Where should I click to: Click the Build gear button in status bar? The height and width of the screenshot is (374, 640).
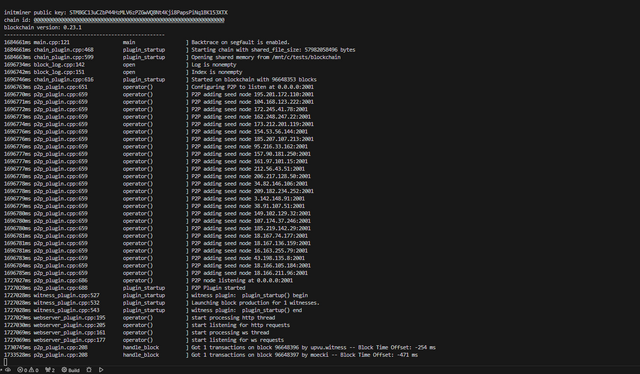[71, 370]
